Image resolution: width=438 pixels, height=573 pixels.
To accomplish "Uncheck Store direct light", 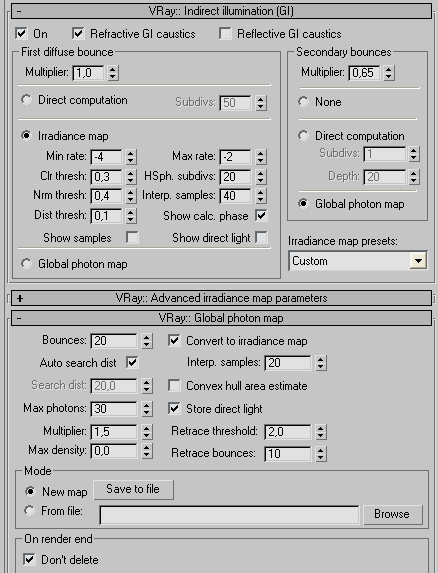I will [174, 409].
